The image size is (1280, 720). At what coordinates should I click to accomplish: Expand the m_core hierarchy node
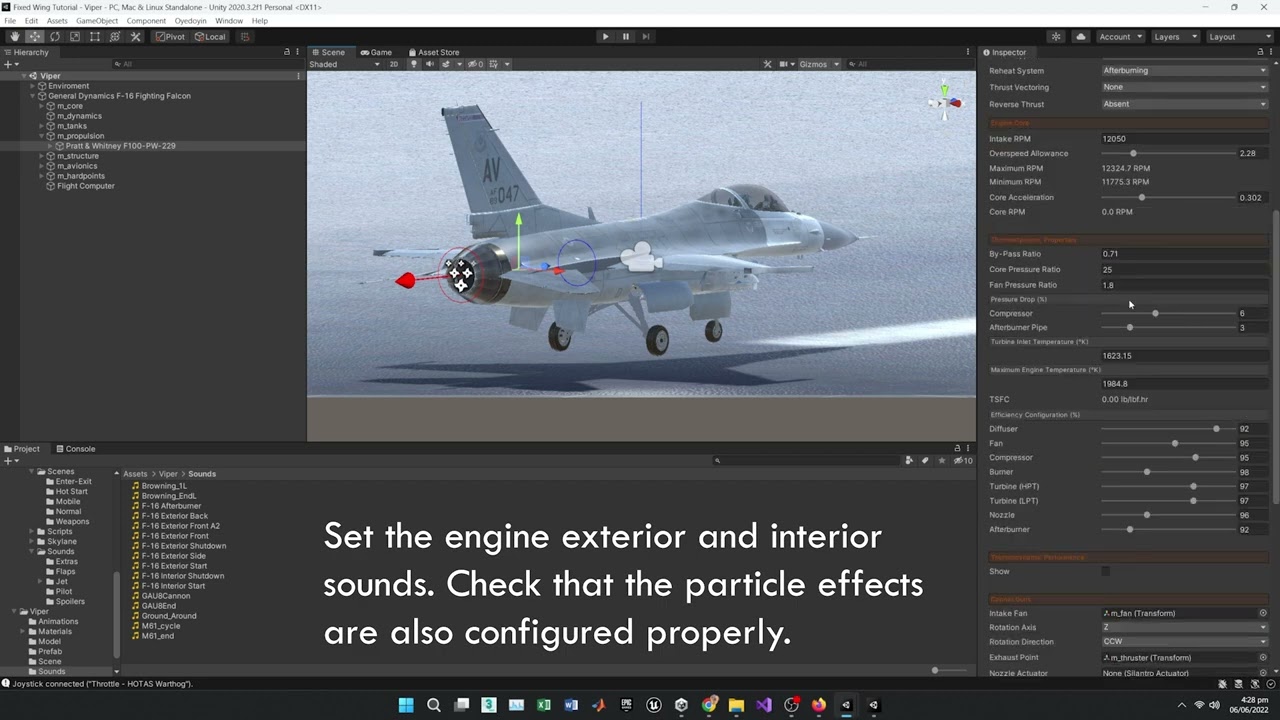coord(42,106)
